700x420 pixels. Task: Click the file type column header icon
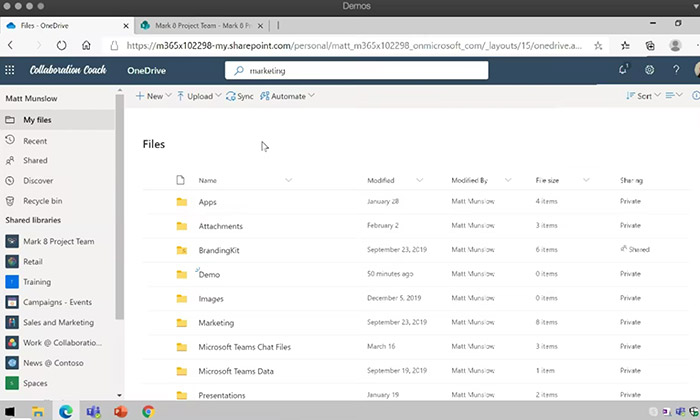[x=180, y=180]
